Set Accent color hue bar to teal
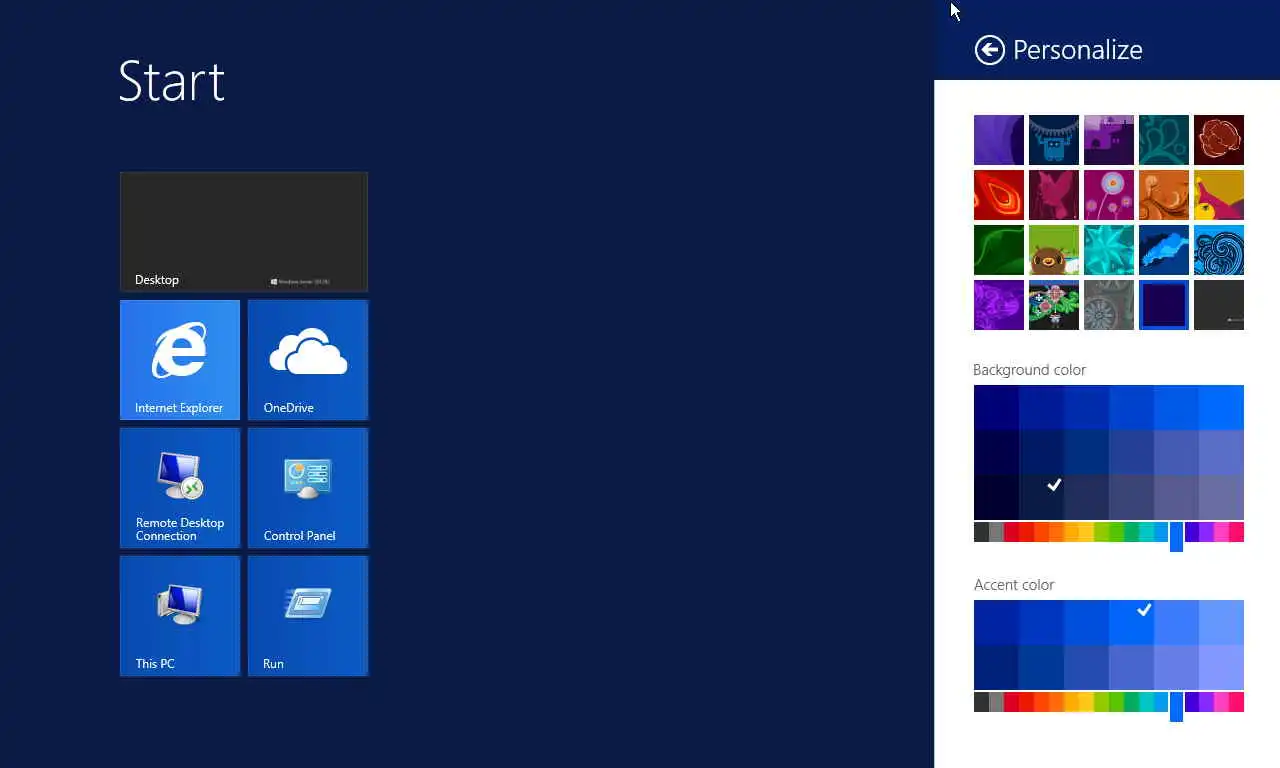The width and height of the screenshot is (1280, 768). [1146, 702]
